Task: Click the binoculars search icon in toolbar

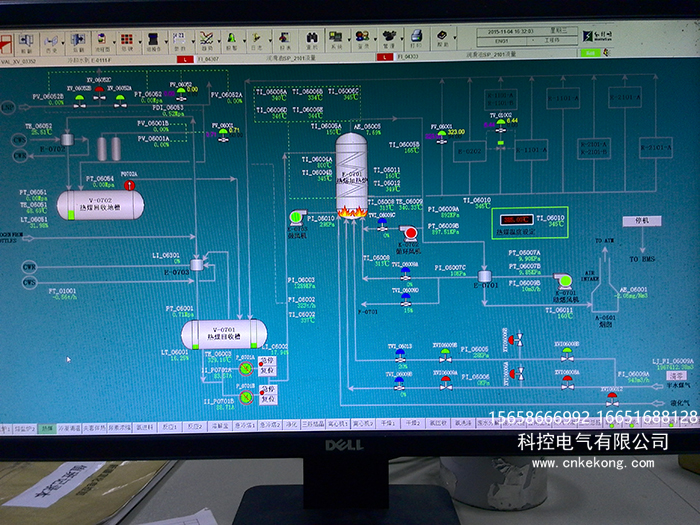Action: [x=311, y=41]
